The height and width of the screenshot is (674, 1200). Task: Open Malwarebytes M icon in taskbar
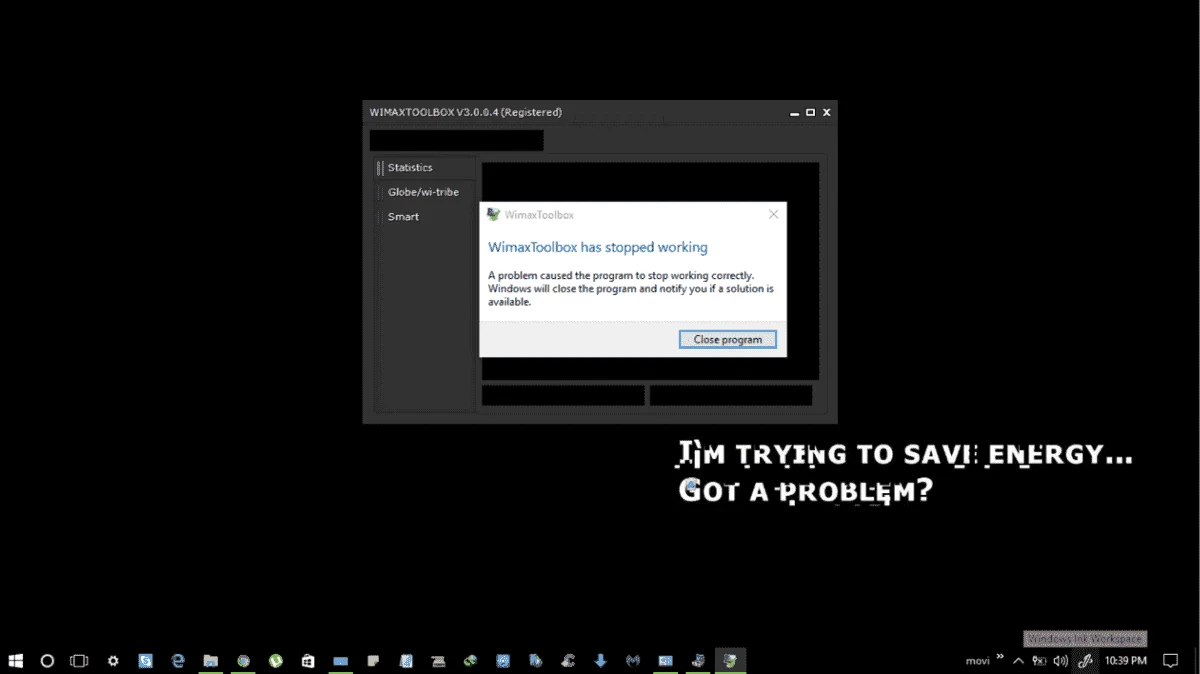coord(633,661)
